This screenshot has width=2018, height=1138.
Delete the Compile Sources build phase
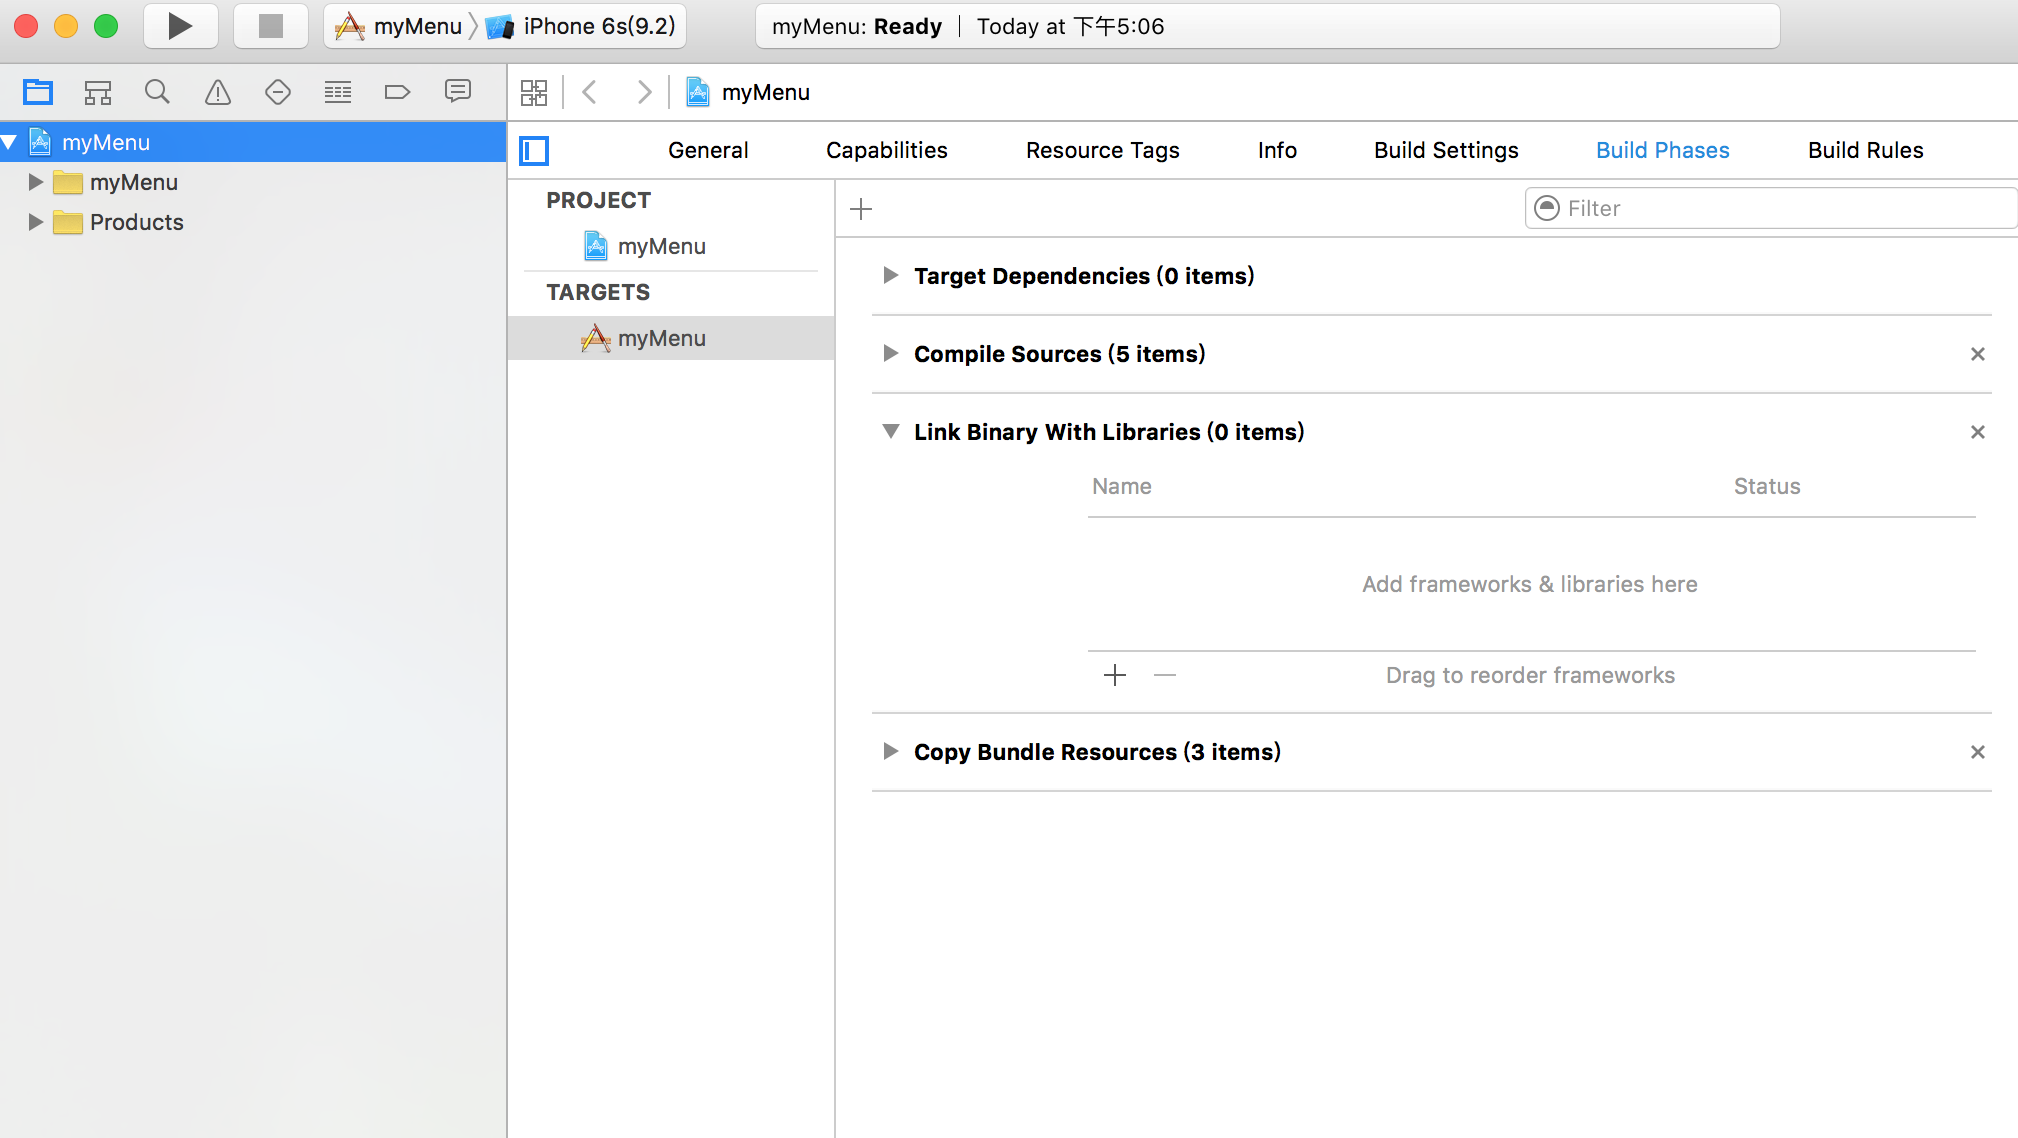[x=1977, y=354]
